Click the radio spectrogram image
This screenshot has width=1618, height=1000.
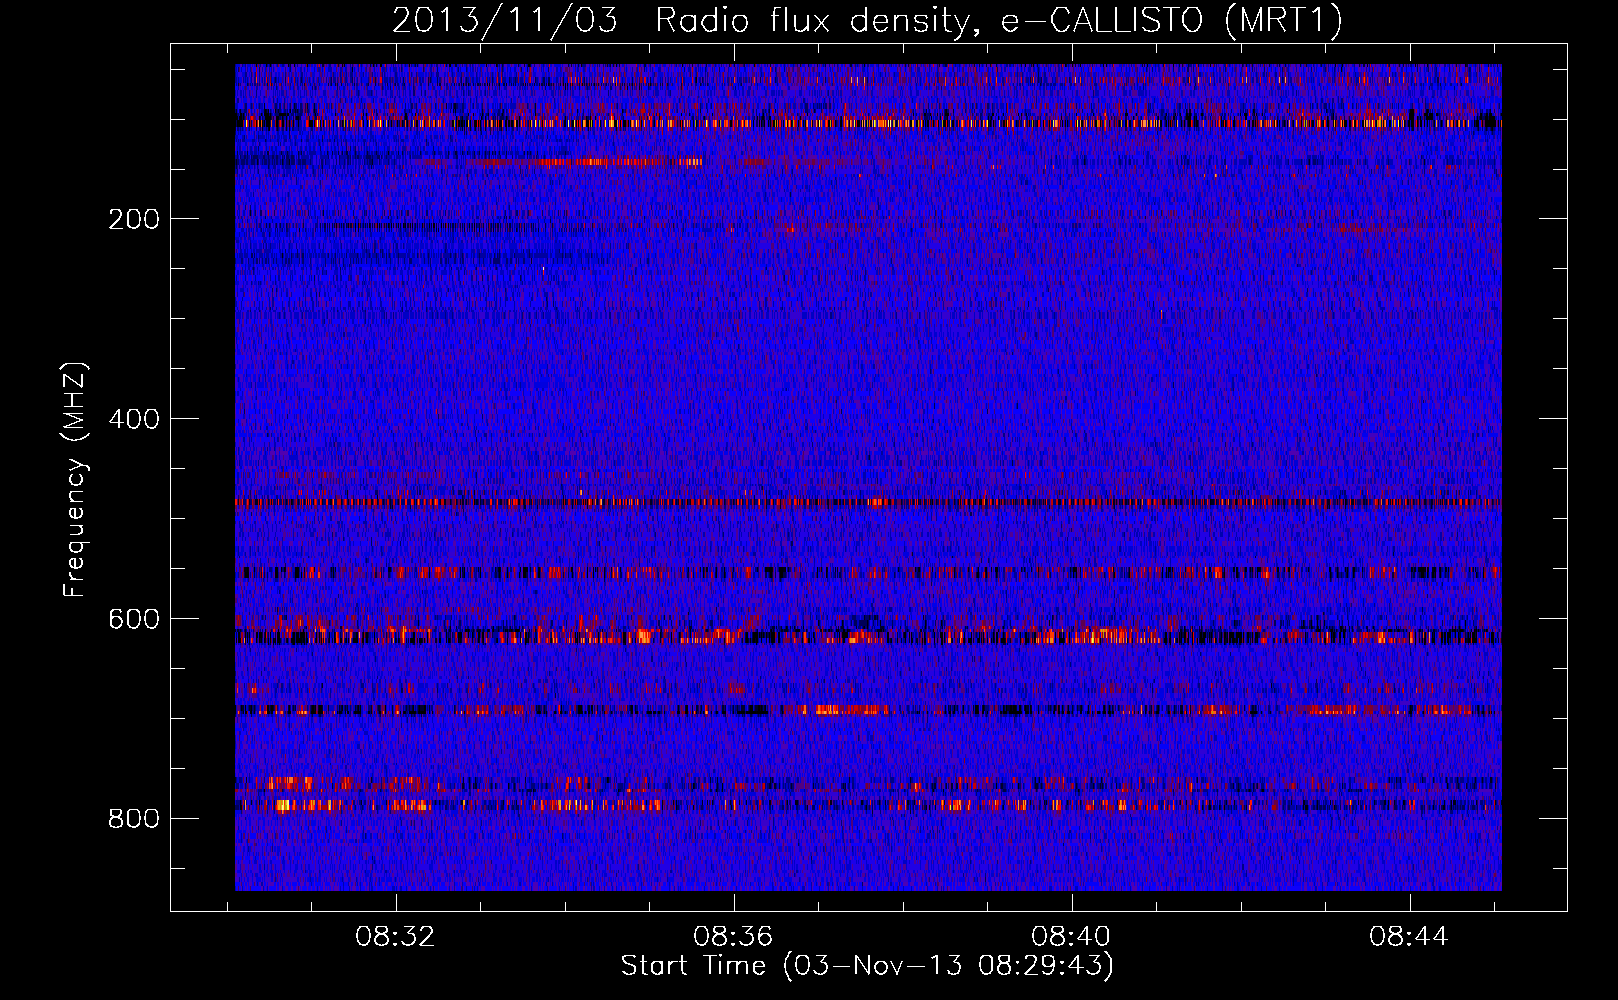[x=868, y=477]
